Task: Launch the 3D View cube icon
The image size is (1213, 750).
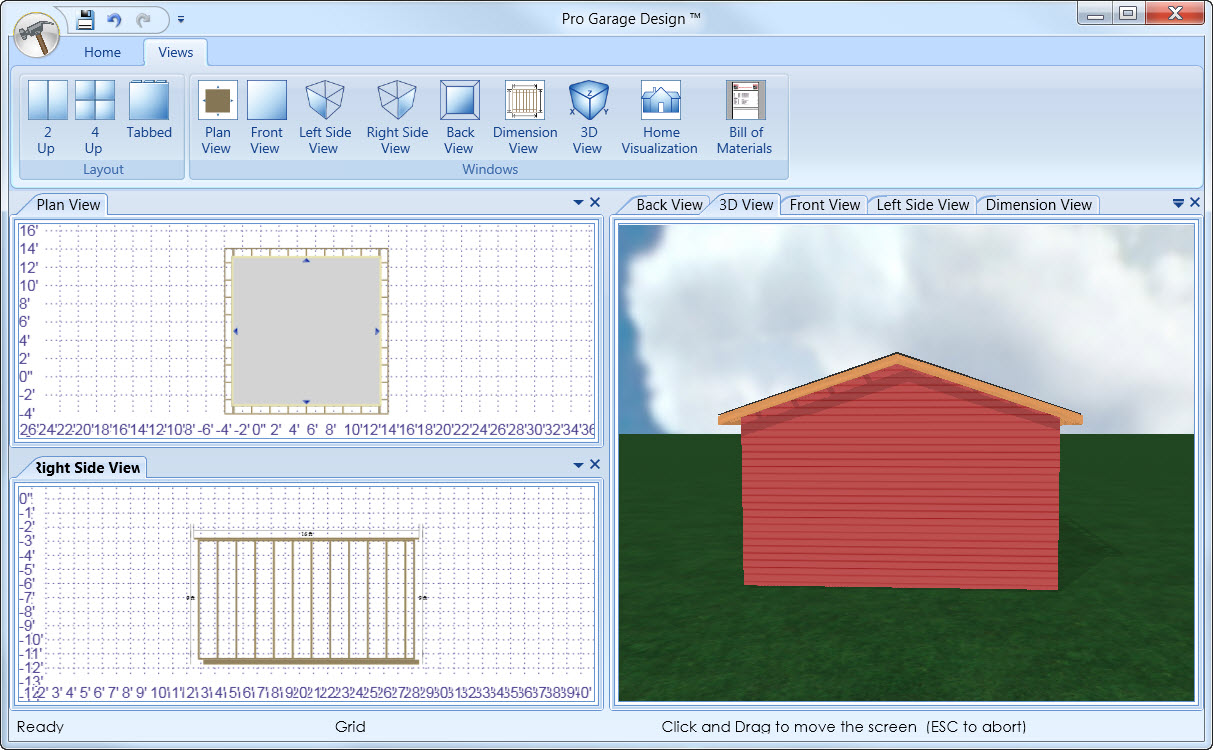Action: pos(588,101)
